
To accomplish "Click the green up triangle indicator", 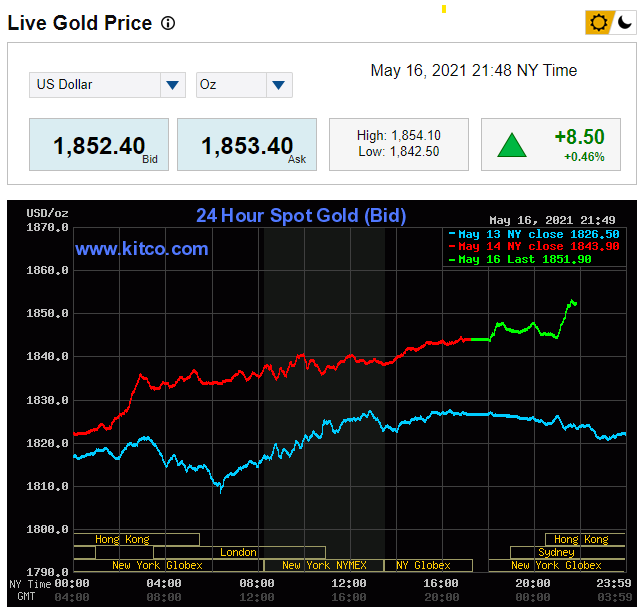I will (x=512, y=145).
